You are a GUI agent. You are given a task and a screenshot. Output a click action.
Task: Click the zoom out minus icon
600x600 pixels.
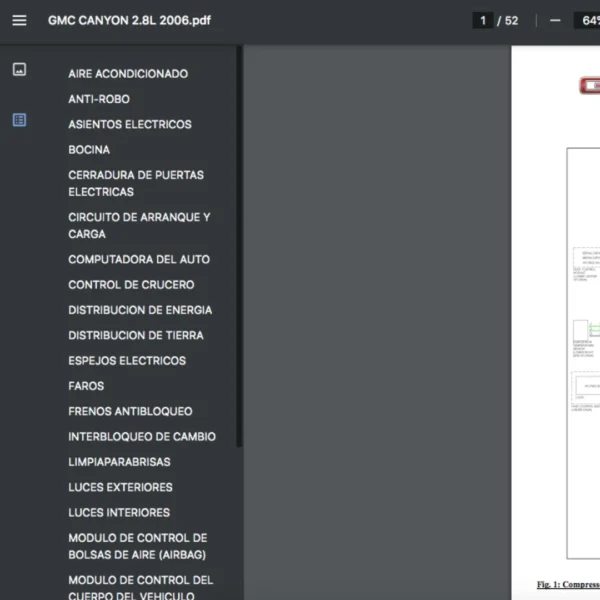(x=555, y=20)
